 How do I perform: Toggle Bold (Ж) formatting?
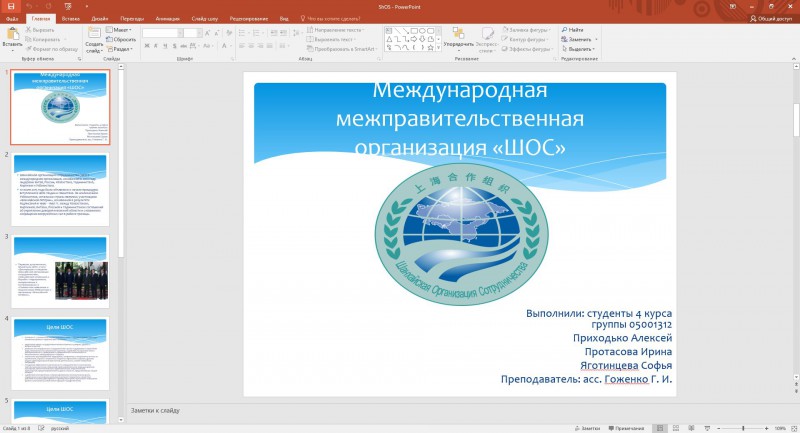[x=147, y=46]
